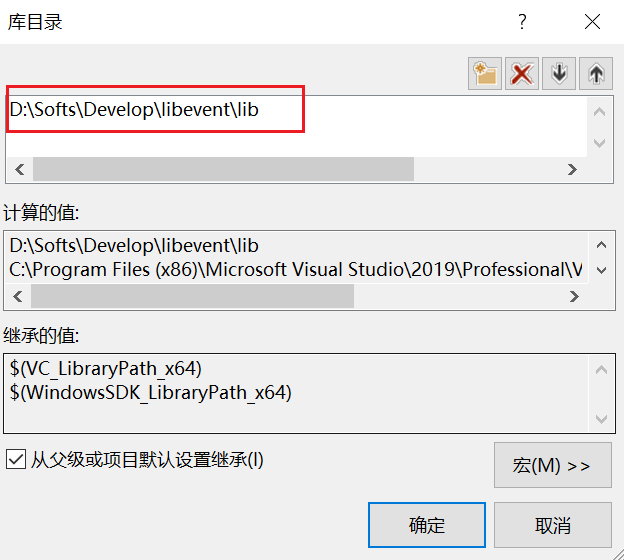
Task: Click down arrow of the edit list vertical scrollbar
Action: (x=599, y=142)
